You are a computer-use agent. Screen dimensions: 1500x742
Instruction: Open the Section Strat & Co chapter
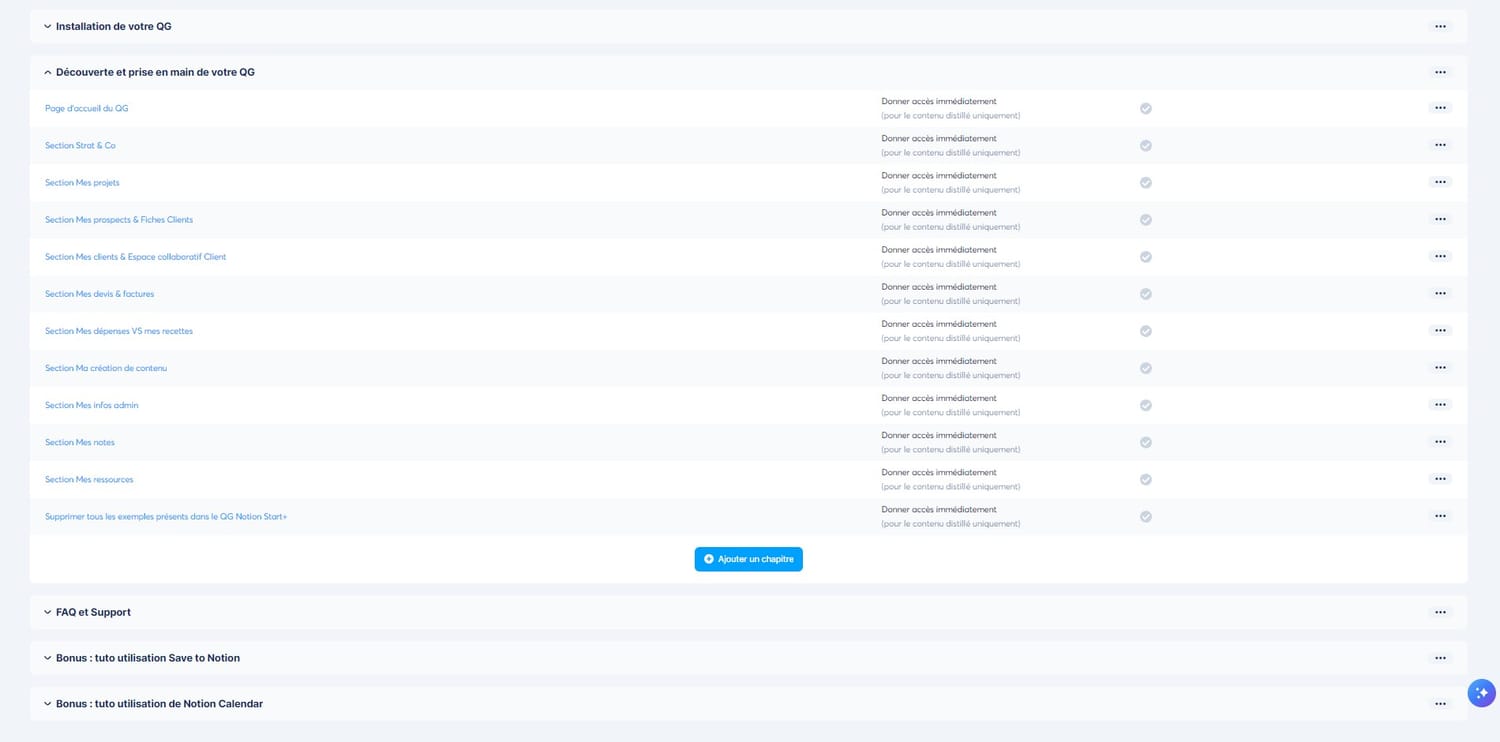coord(80,145)
